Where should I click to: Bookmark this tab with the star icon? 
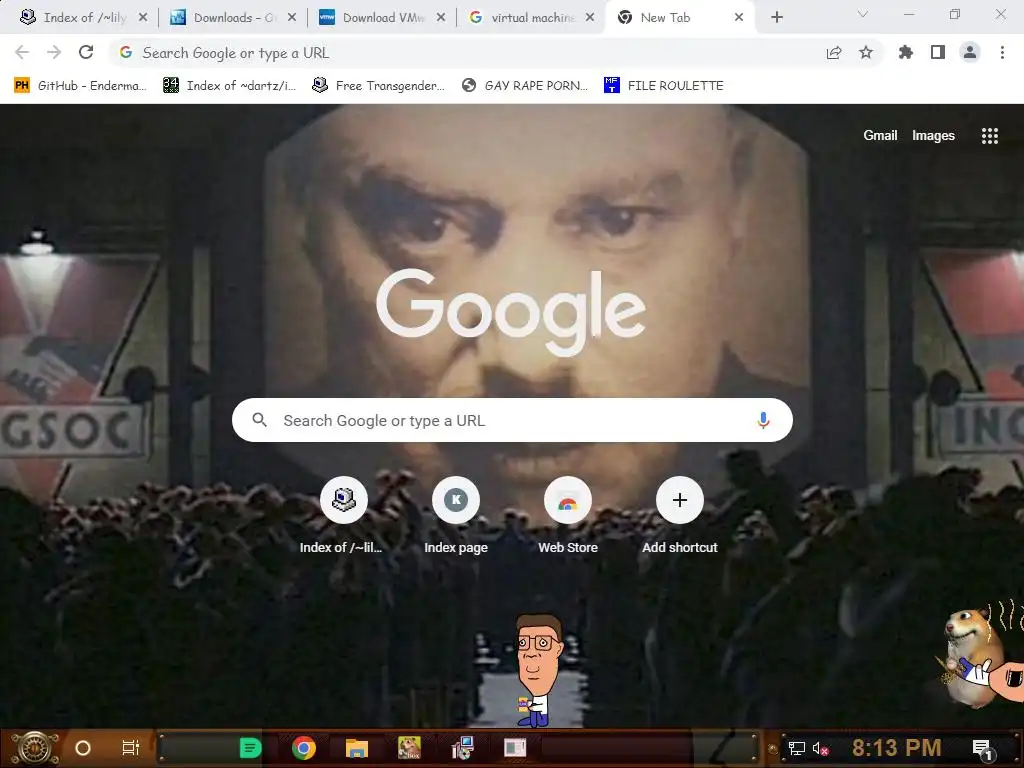click(866, 52)
